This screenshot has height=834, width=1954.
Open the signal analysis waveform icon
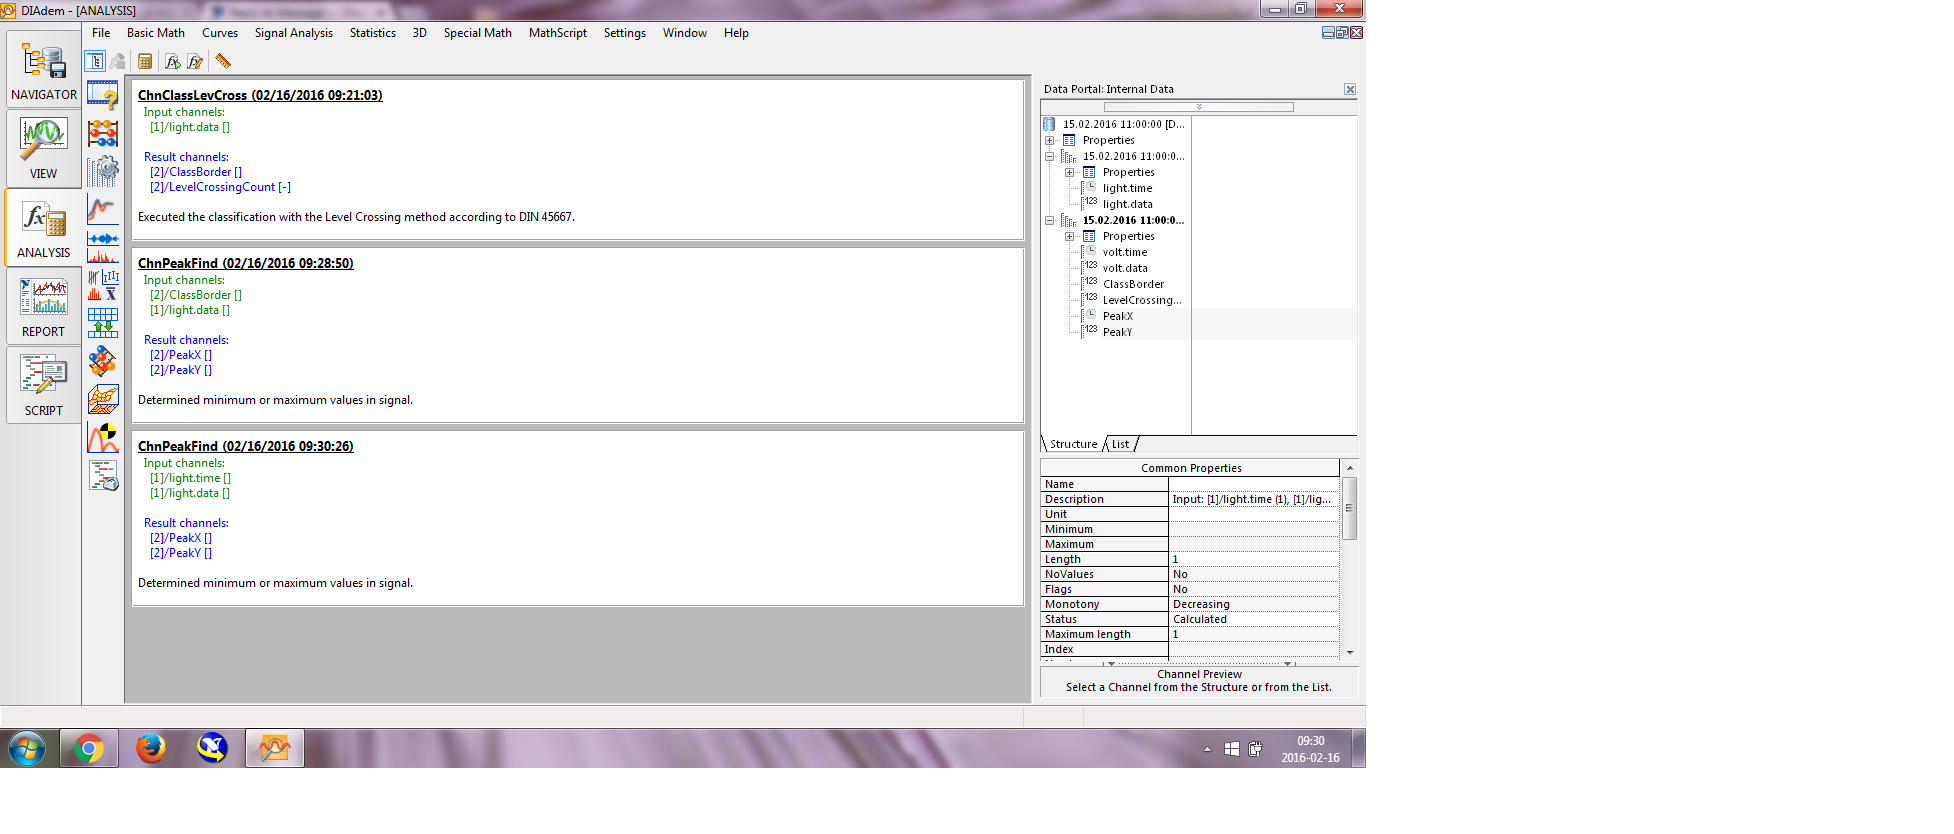(102, 247)
